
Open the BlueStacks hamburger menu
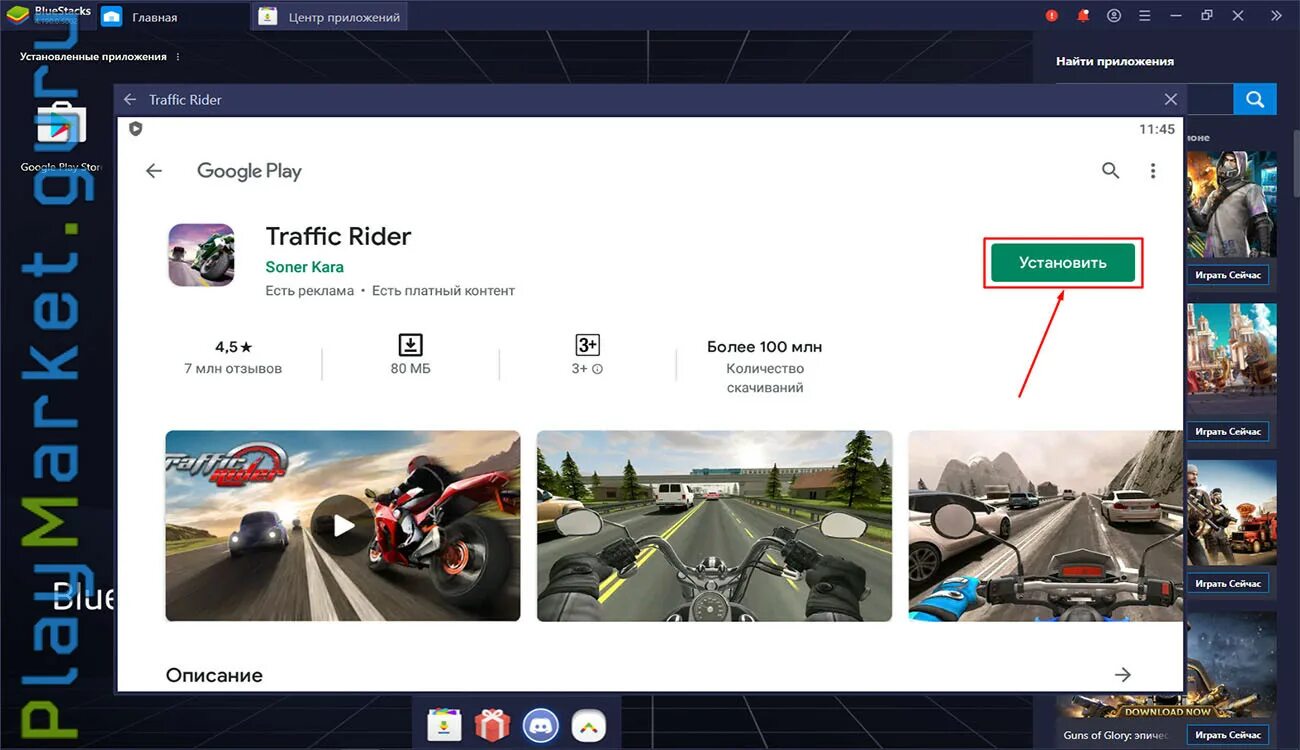[1144, 16]
